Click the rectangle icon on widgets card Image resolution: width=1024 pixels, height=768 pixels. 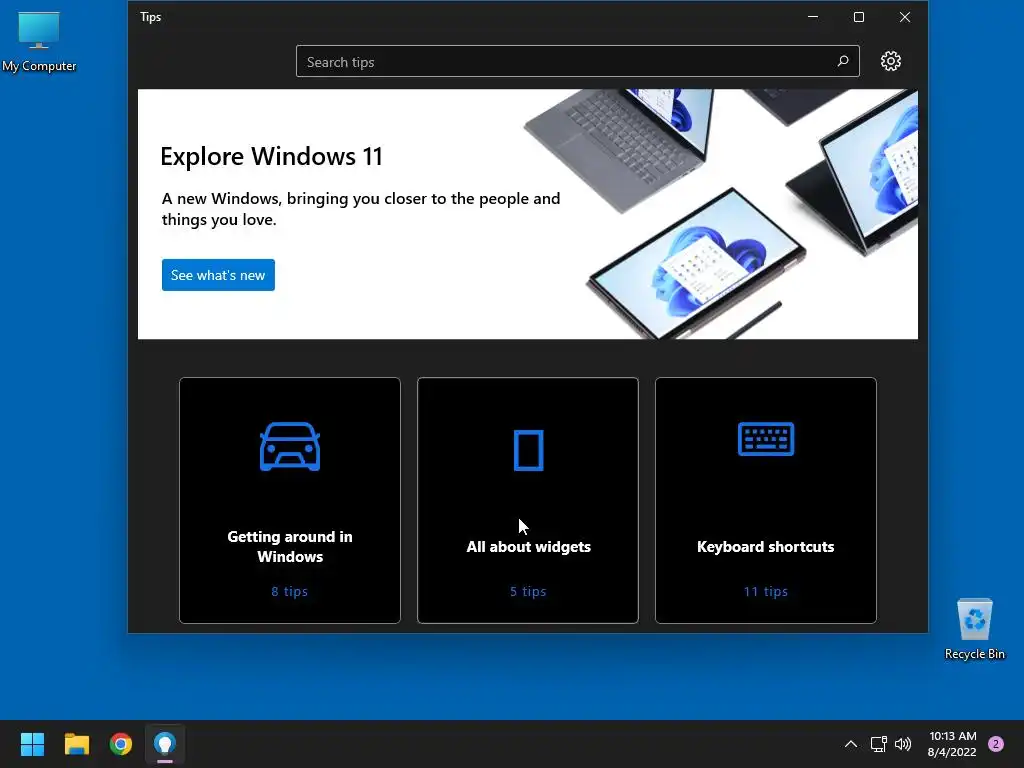(528, 450)
